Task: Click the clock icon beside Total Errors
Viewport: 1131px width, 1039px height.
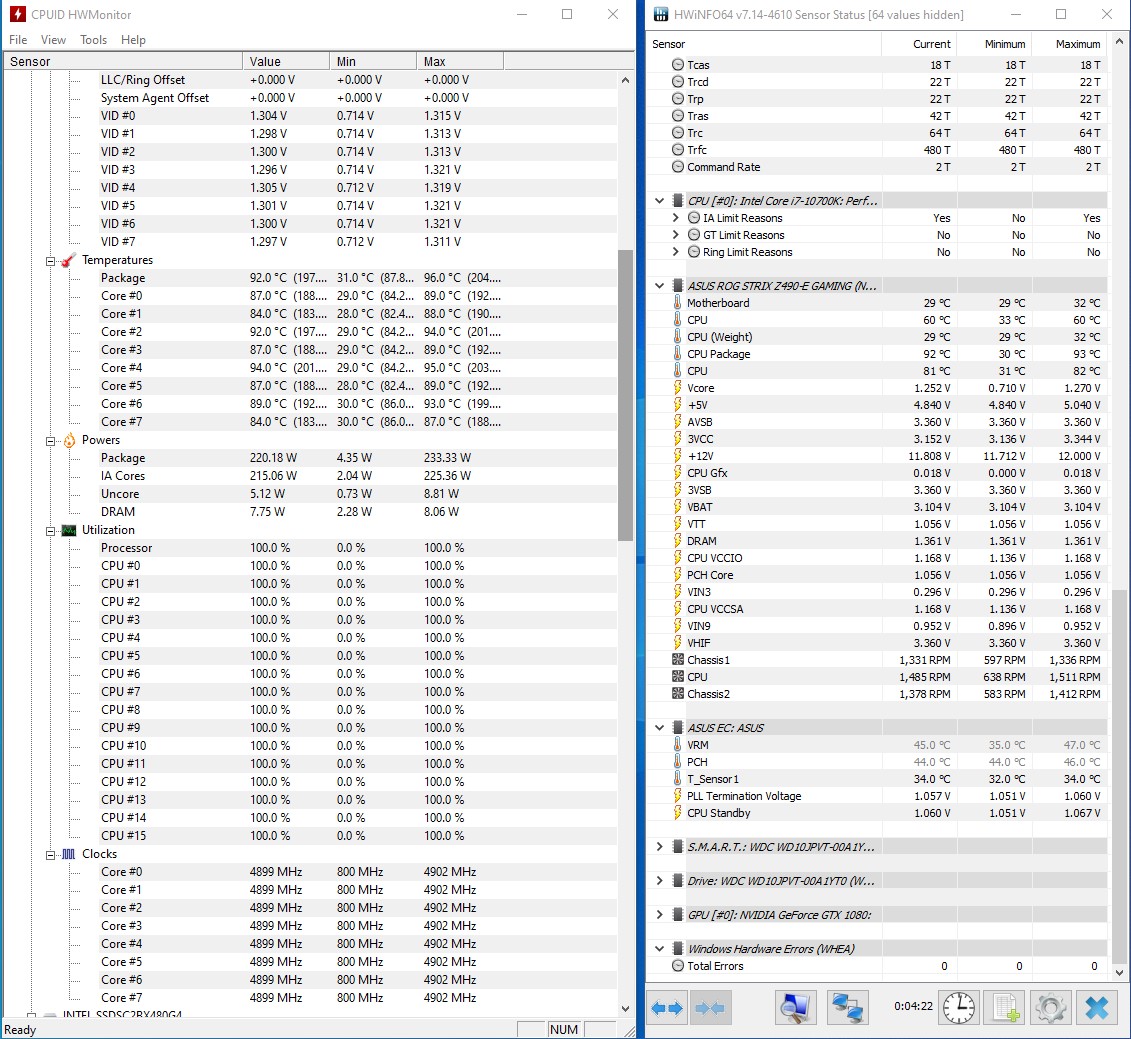Action: tap(677, 965)
